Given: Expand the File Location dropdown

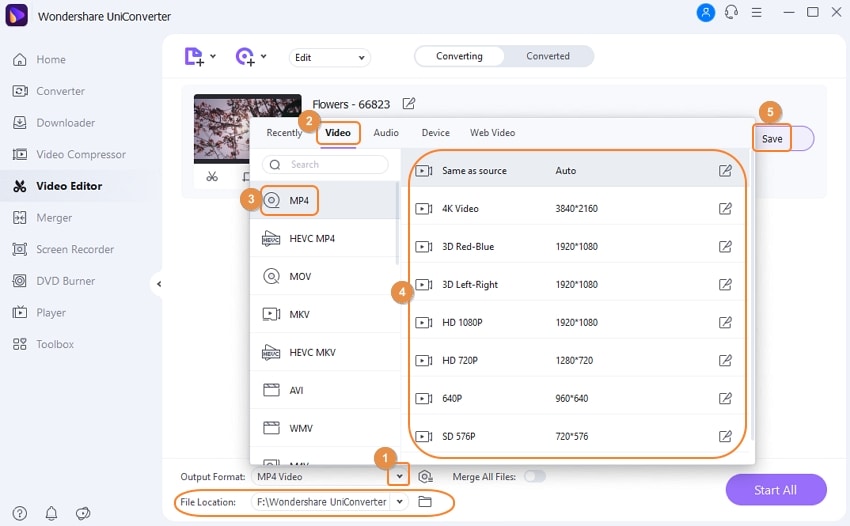Looking at the screenshot, I should tap(399, 502).
